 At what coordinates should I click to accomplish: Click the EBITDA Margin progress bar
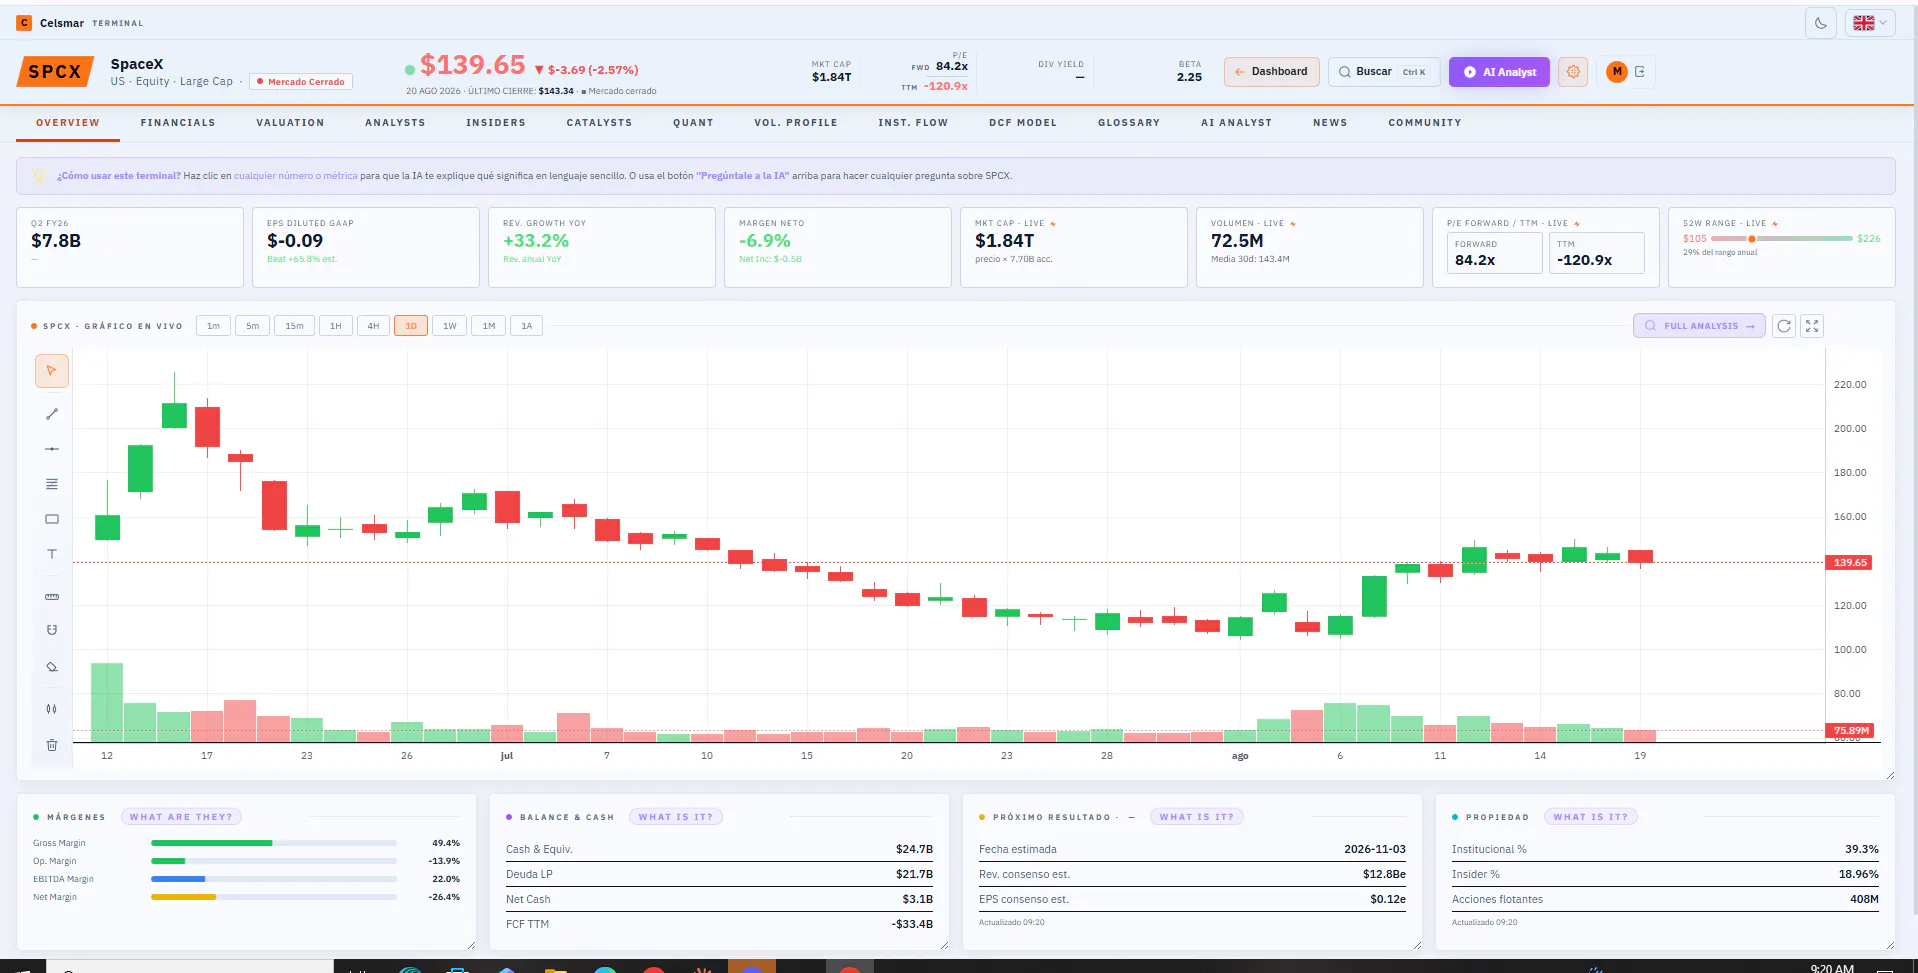pos(274,879)
